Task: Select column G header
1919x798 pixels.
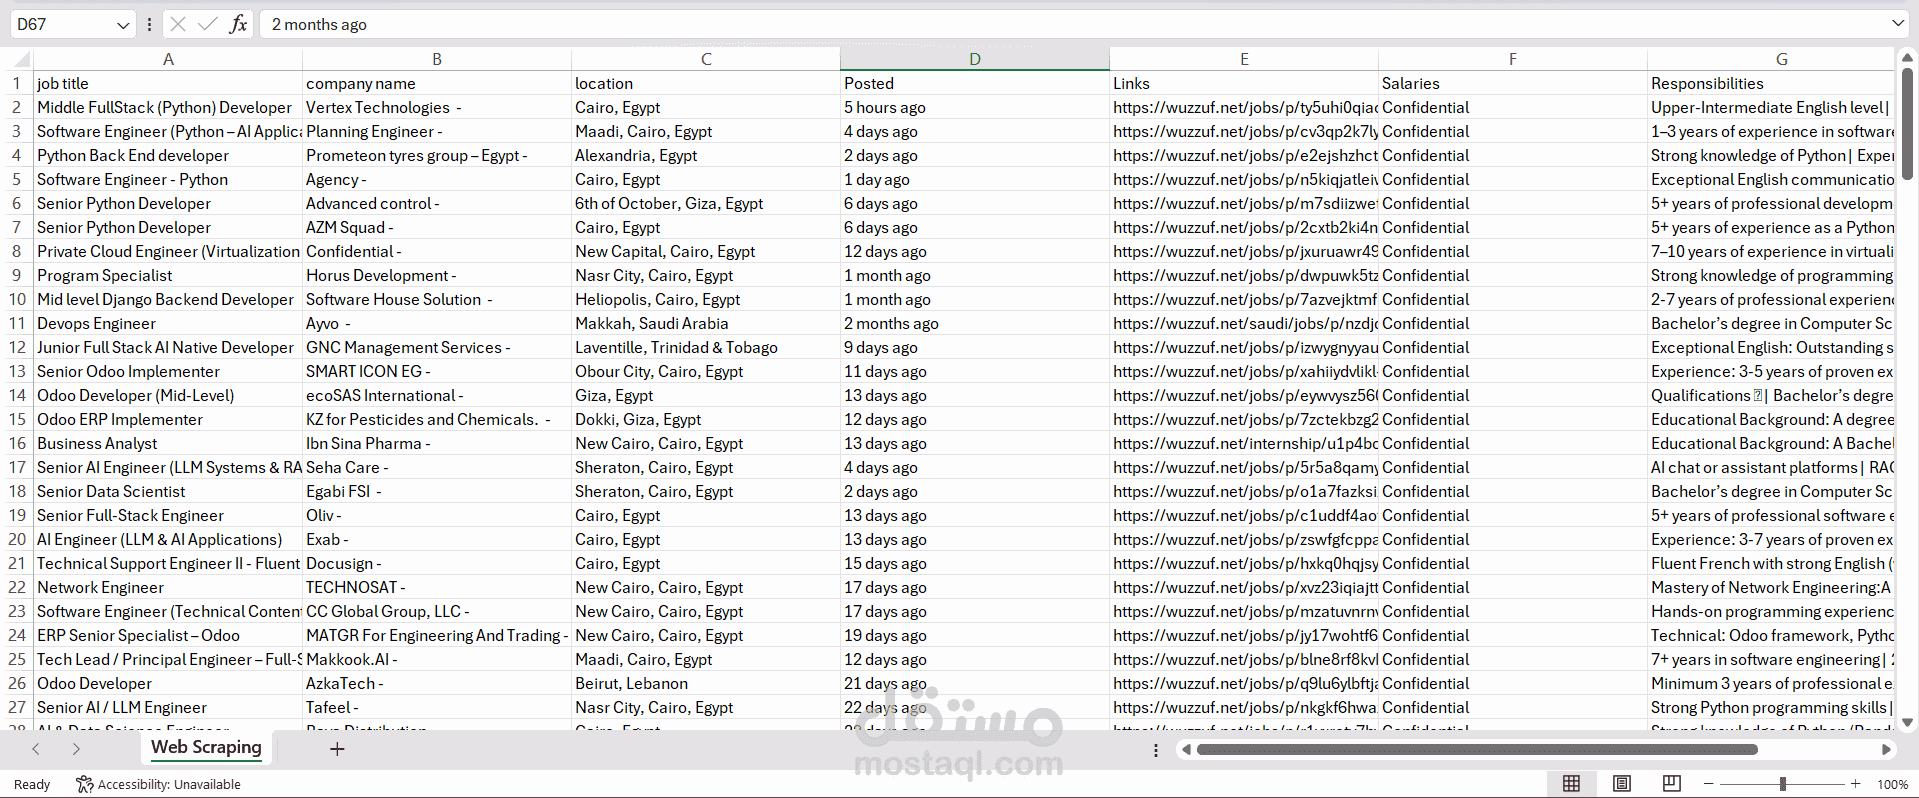Action: 1771,59
